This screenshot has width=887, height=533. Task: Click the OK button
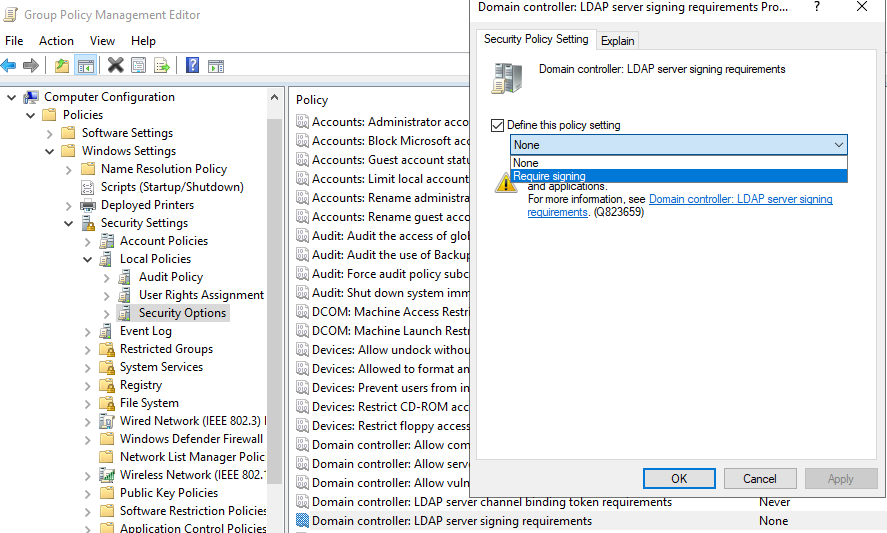(679, 479)
